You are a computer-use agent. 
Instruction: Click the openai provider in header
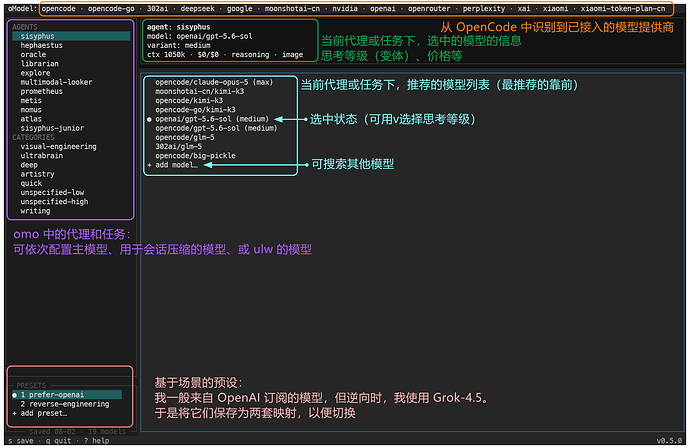(383, 9)
